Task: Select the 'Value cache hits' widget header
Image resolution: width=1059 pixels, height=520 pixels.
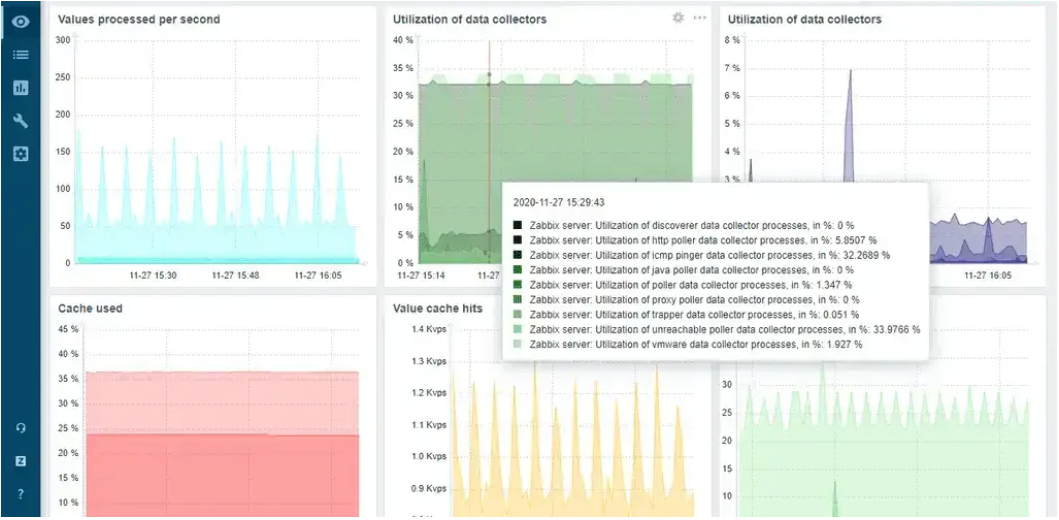Action: [439, 309]
